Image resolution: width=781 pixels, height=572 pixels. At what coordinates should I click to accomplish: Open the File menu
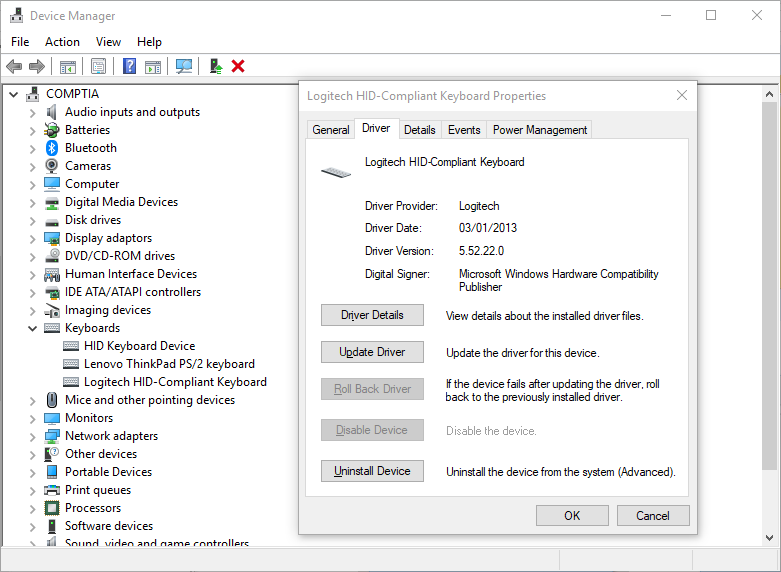pos(20,42)
